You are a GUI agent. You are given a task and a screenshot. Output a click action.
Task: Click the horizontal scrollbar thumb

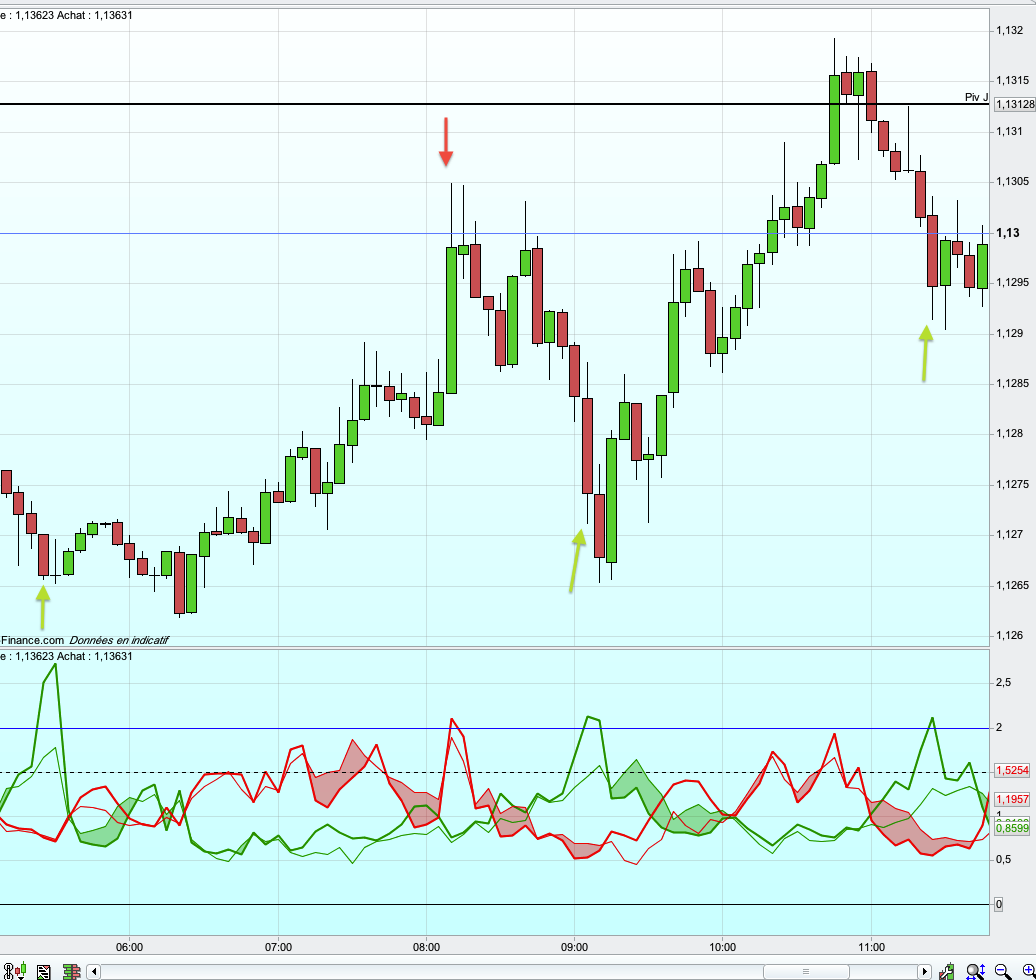[x=806, y=971]
